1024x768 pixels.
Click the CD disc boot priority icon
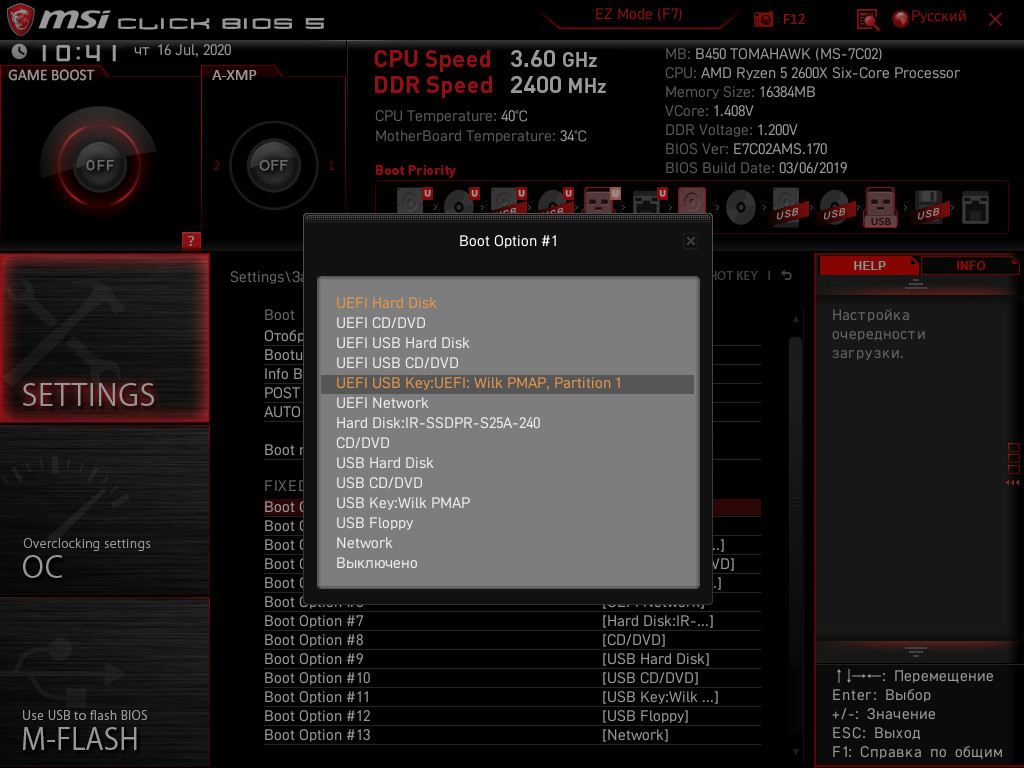point(741,208)
